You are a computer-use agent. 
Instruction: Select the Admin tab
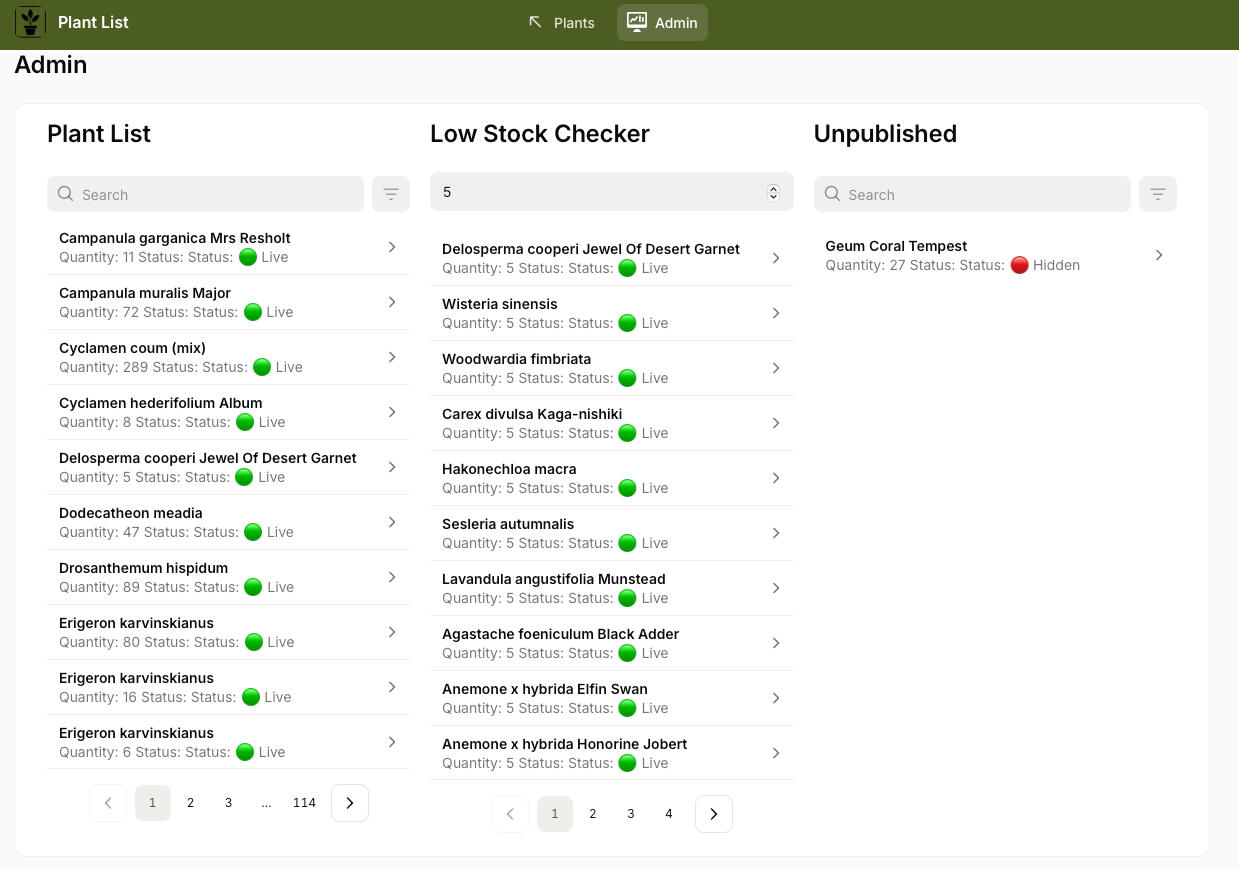[662, 22]
